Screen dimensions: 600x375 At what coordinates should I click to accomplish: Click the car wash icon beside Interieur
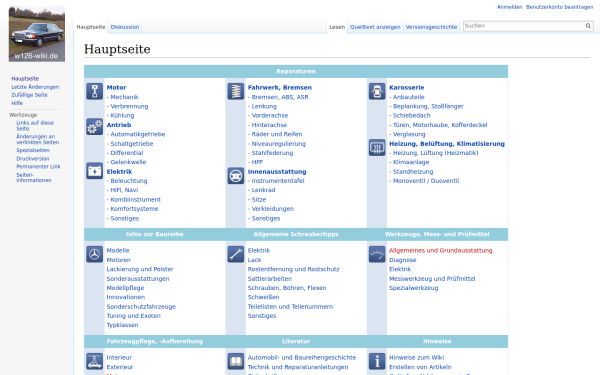95,361
